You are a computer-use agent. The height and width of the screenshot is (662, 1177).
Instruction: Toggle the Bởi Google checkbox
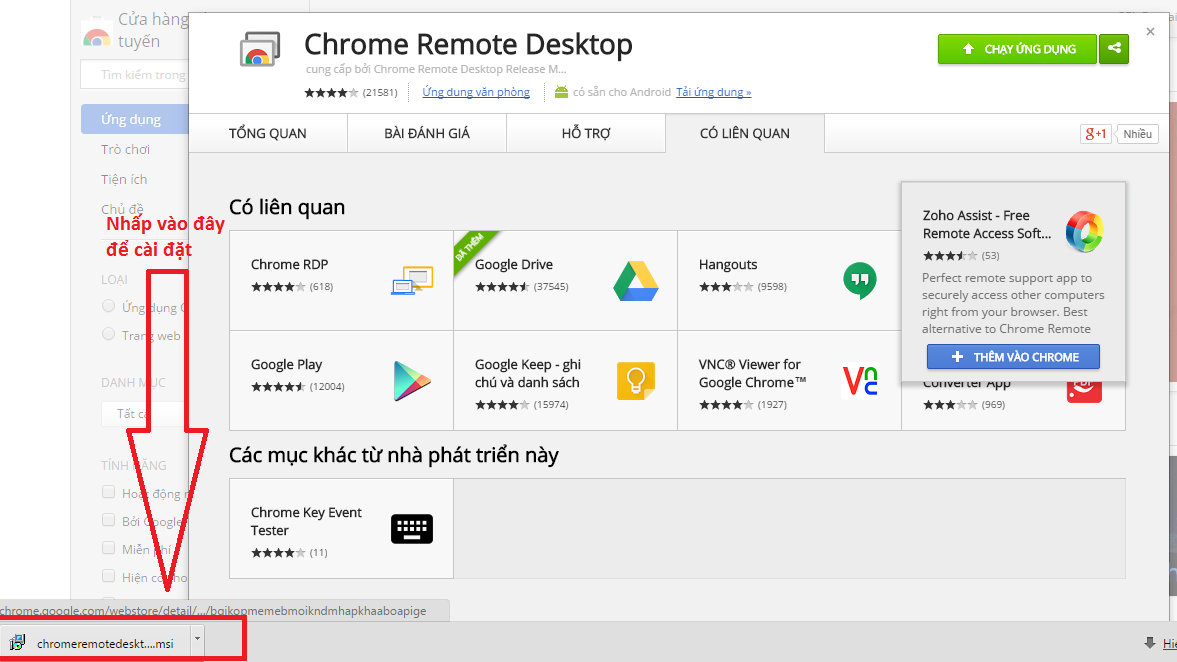[108, 520]
